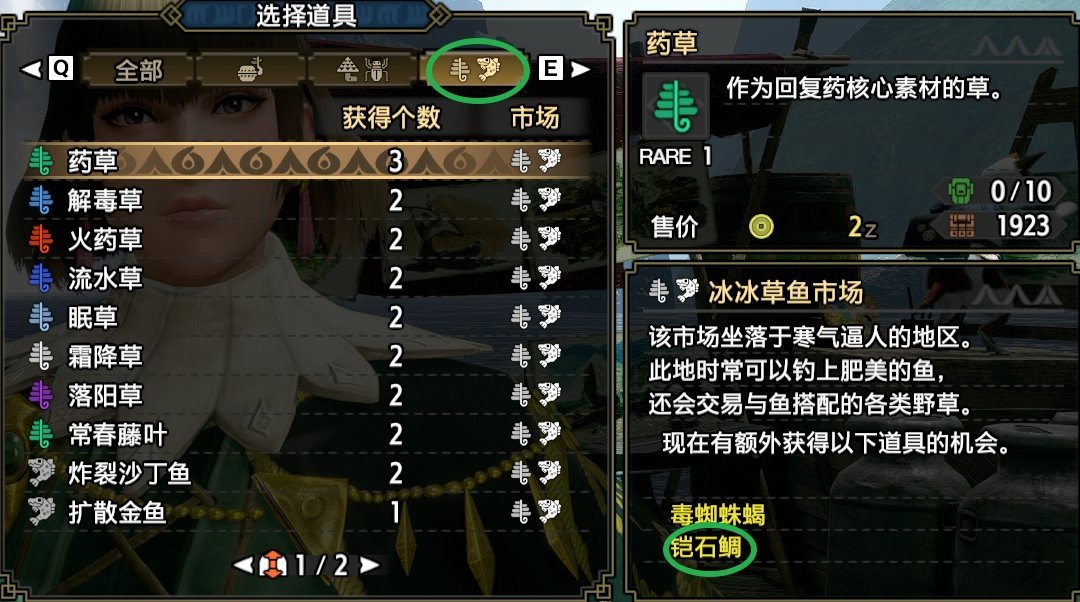
Task: Click the large 药草 icon in detail panel
Action: 676,106
